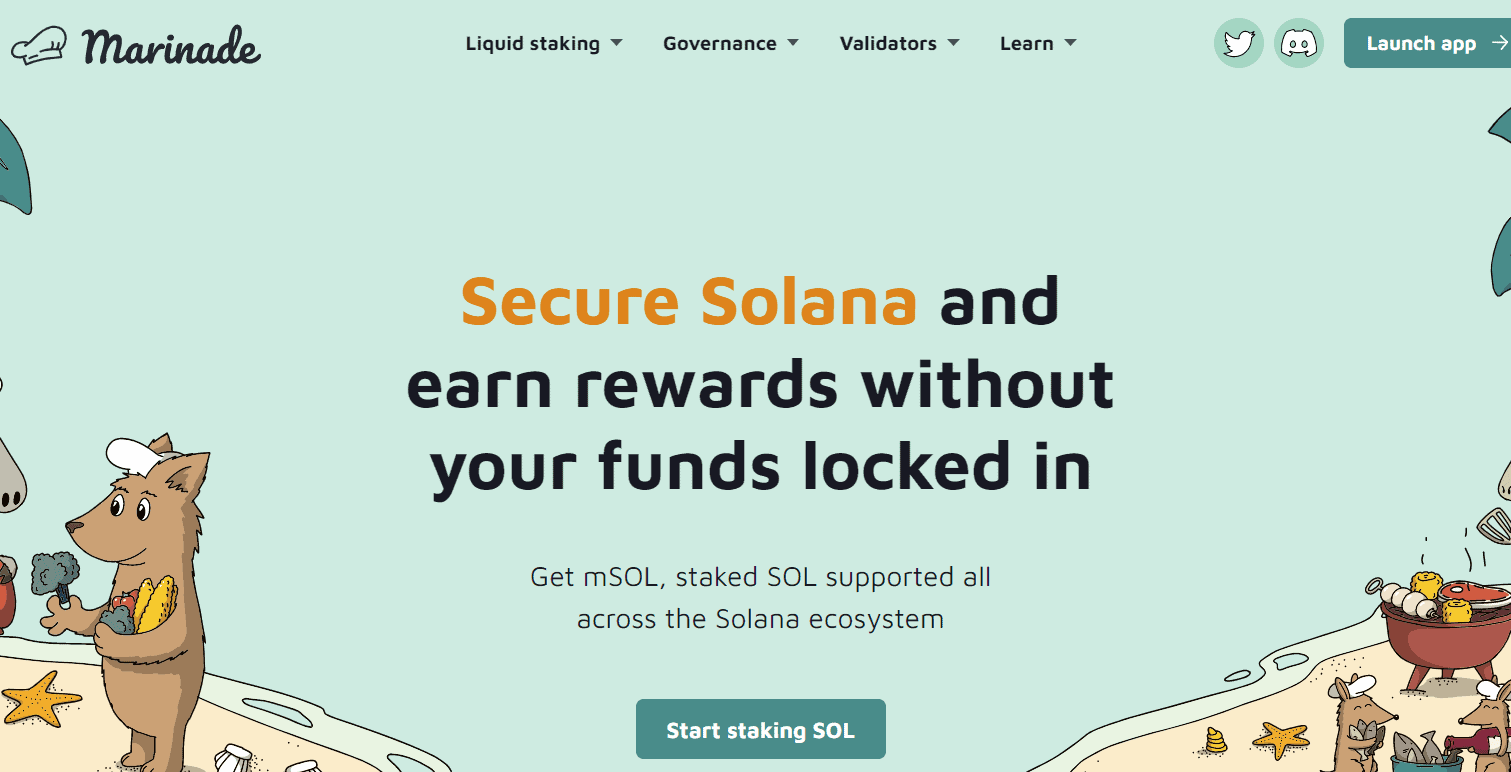Screen dimensions: 1511x772
Task: Expand the Validators dropdown arrow
Action: pyautogui.click(x=953, y=43)
